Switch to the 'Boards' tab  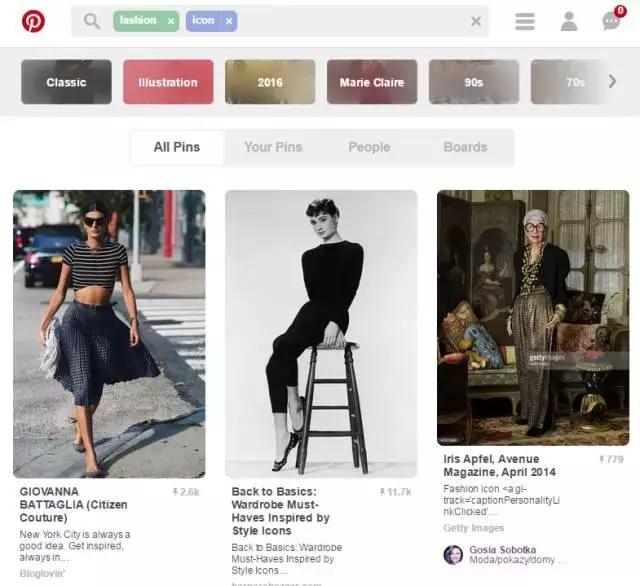click(465, 147)
